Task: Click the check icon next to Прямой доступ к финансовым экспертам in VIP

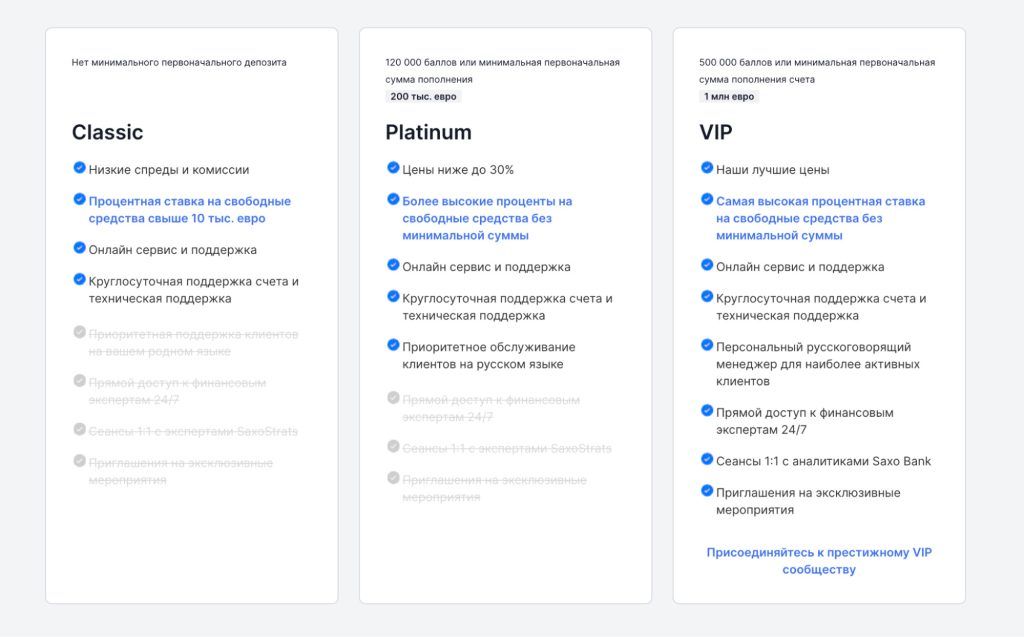Action: (x=707, y=410)
